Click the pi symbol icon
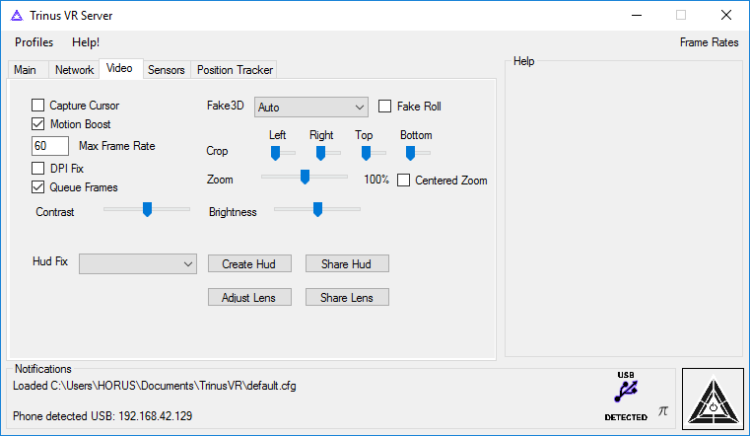 [x=662, y=411]
